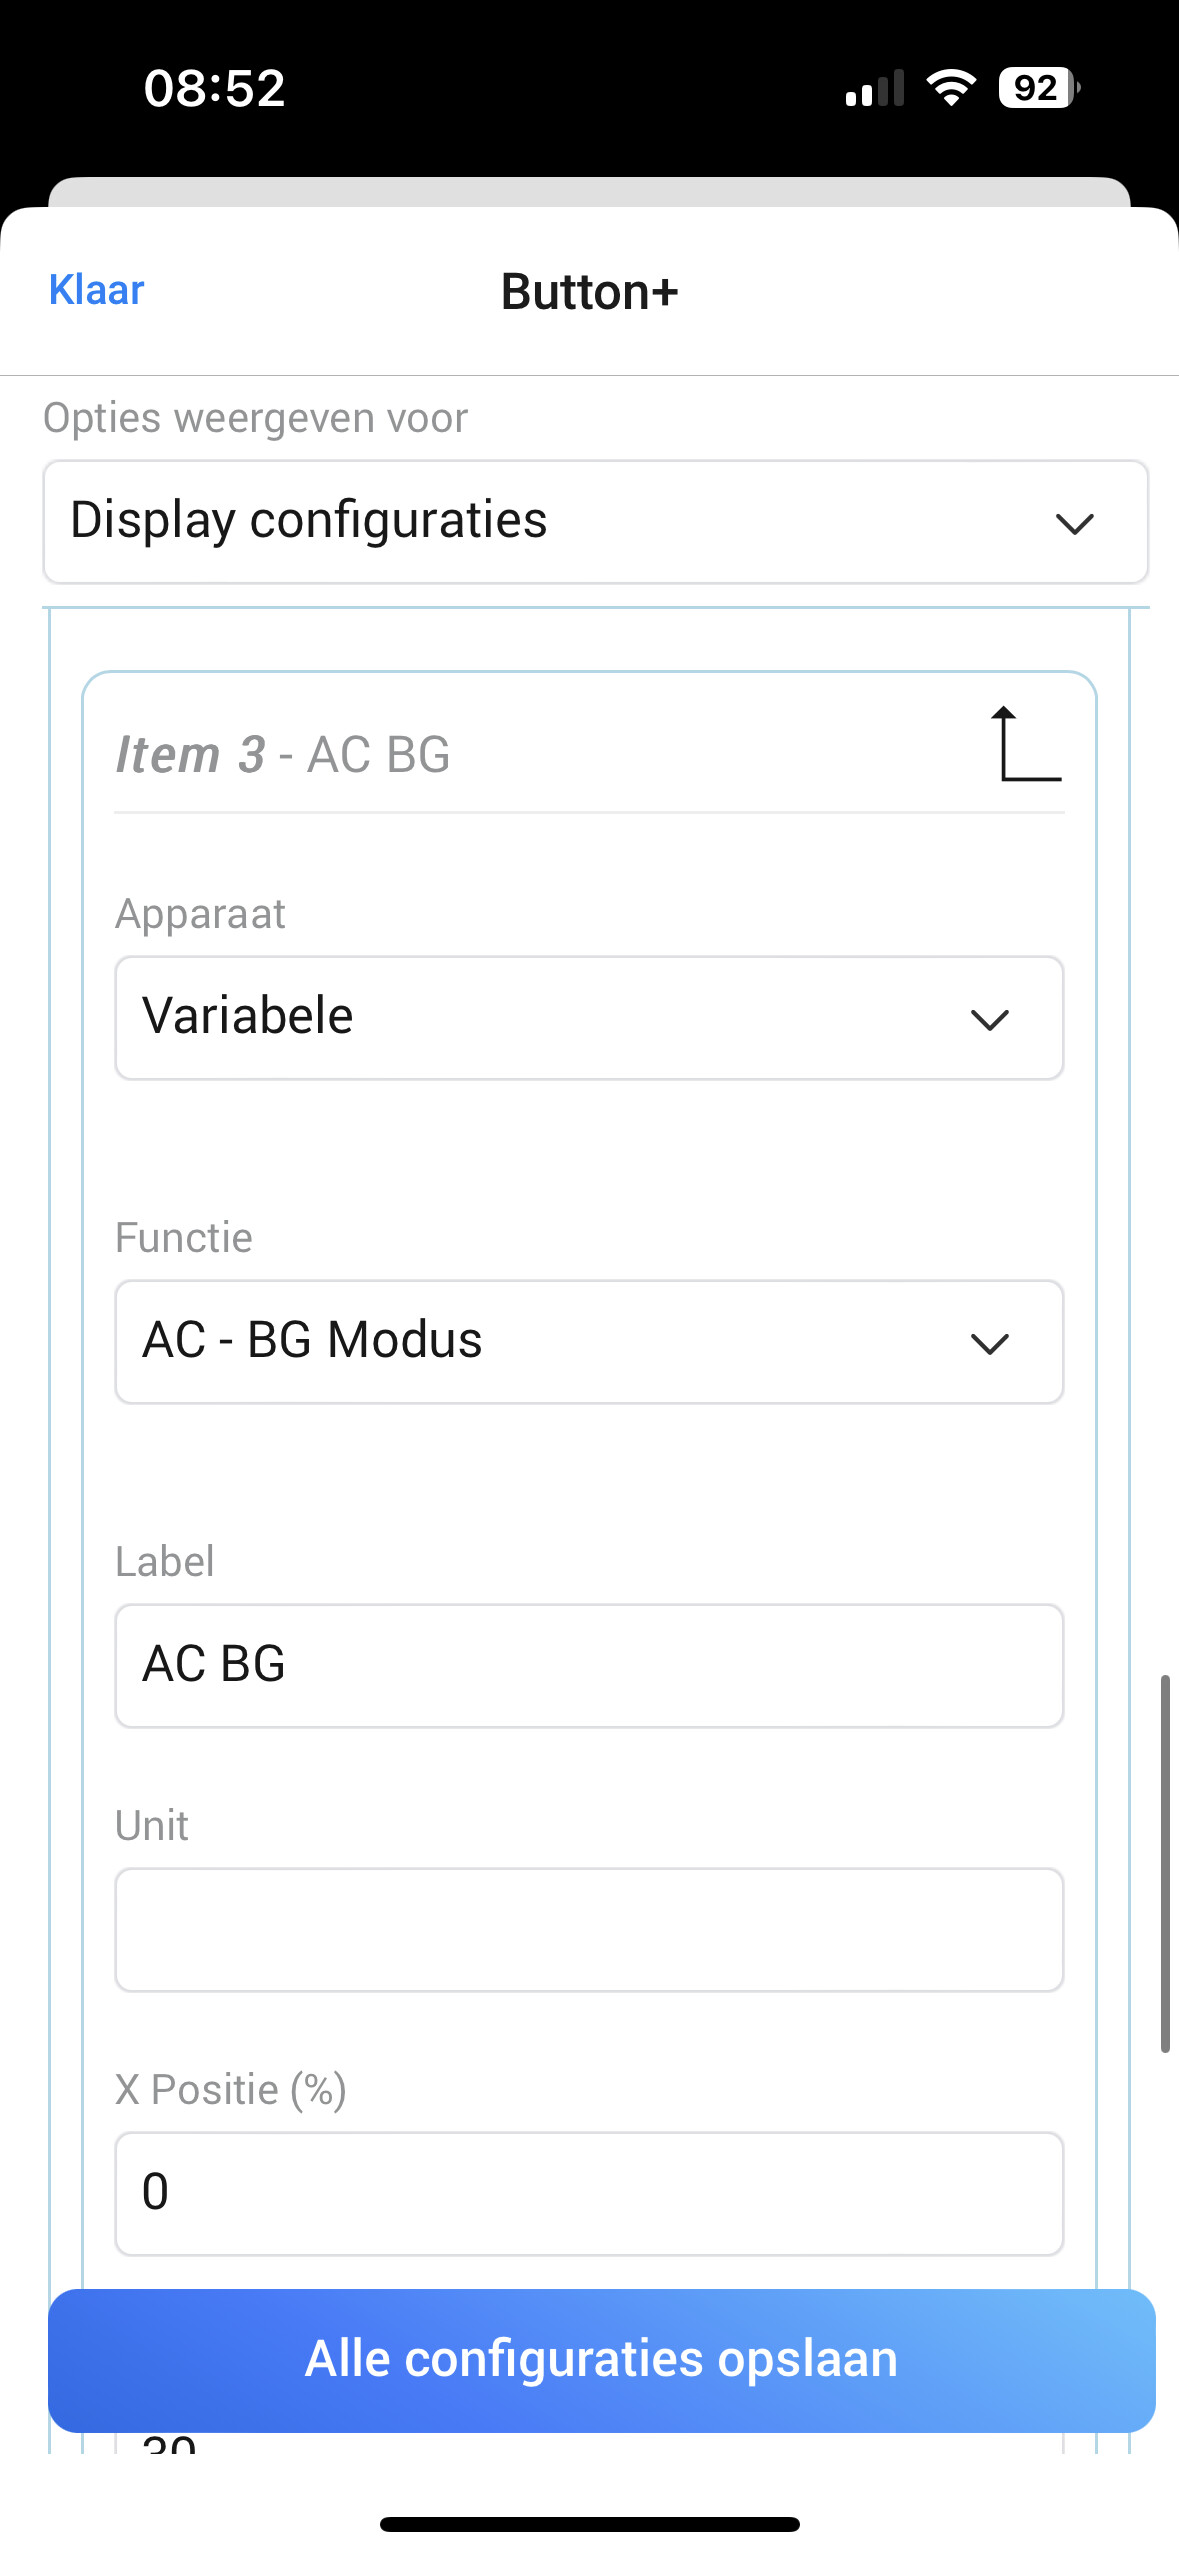Tap the Apparaat field label
The image size is (1179, 2556).
[200, 914]
